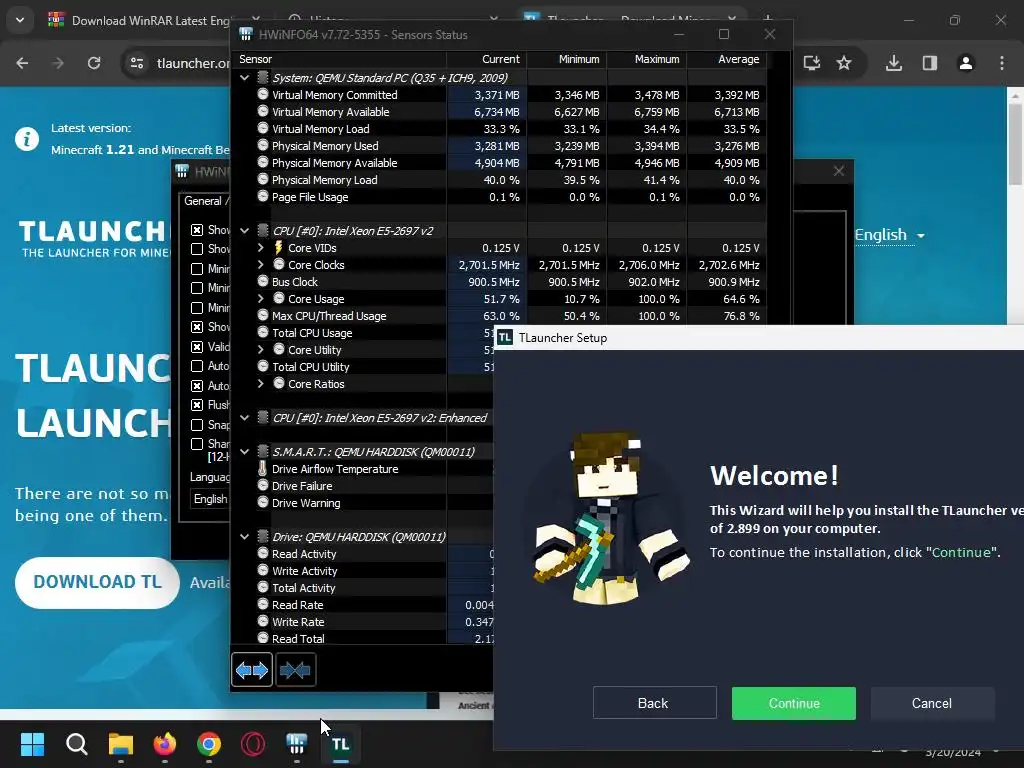Toggle first Minin checkbox in settings
The height and width of the screenshot is (768, 1024).
pyautogui.click(x=197, y=268)
